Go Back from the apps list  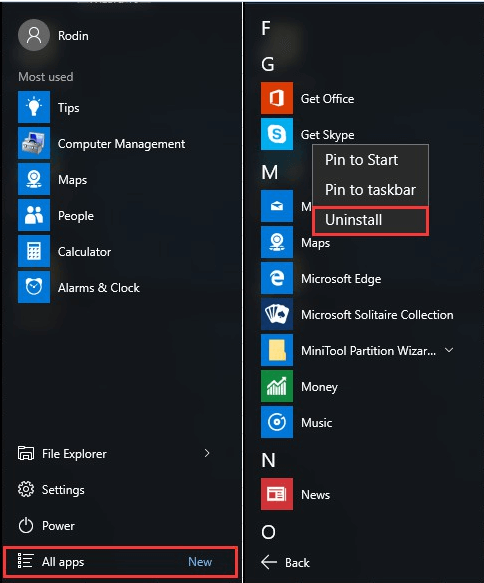click(x=285, y=562)
